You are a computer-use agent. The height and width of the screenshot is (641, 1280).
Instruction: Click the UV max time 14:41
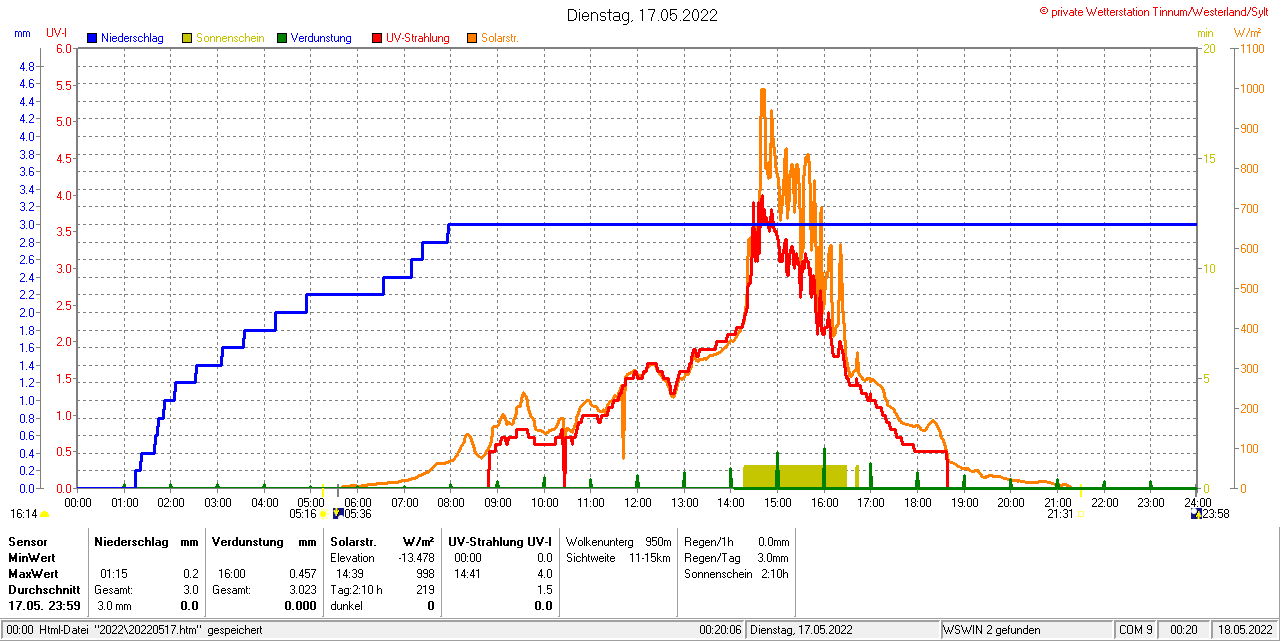coord(468,574)
